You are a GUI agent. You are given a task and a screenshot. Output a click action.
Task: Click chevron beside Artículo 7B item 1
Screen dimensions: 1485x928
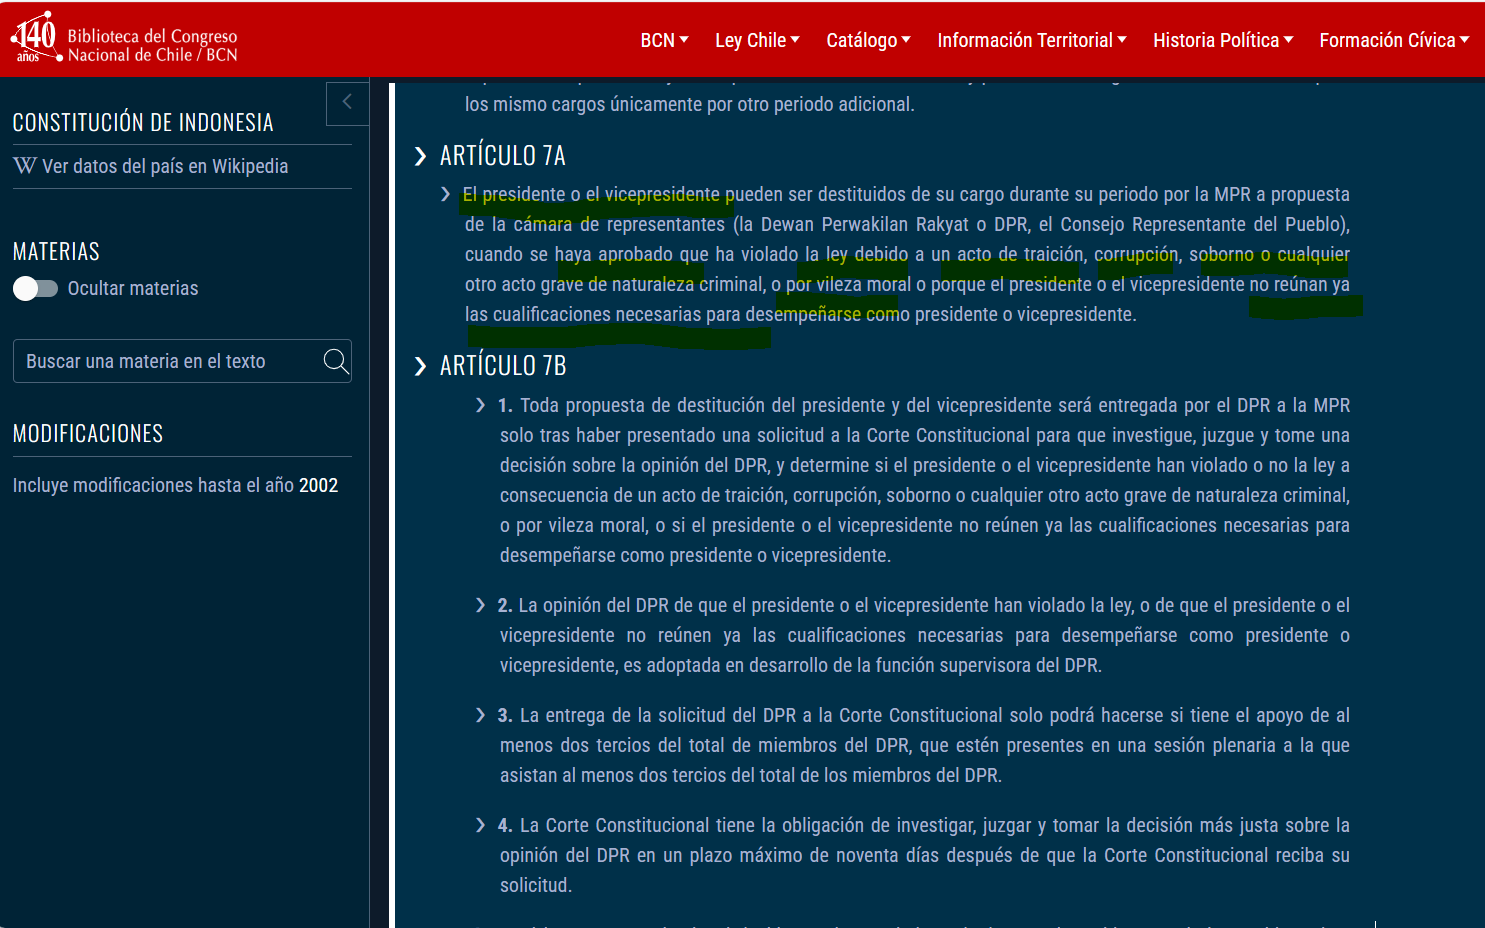click(481, 405)
